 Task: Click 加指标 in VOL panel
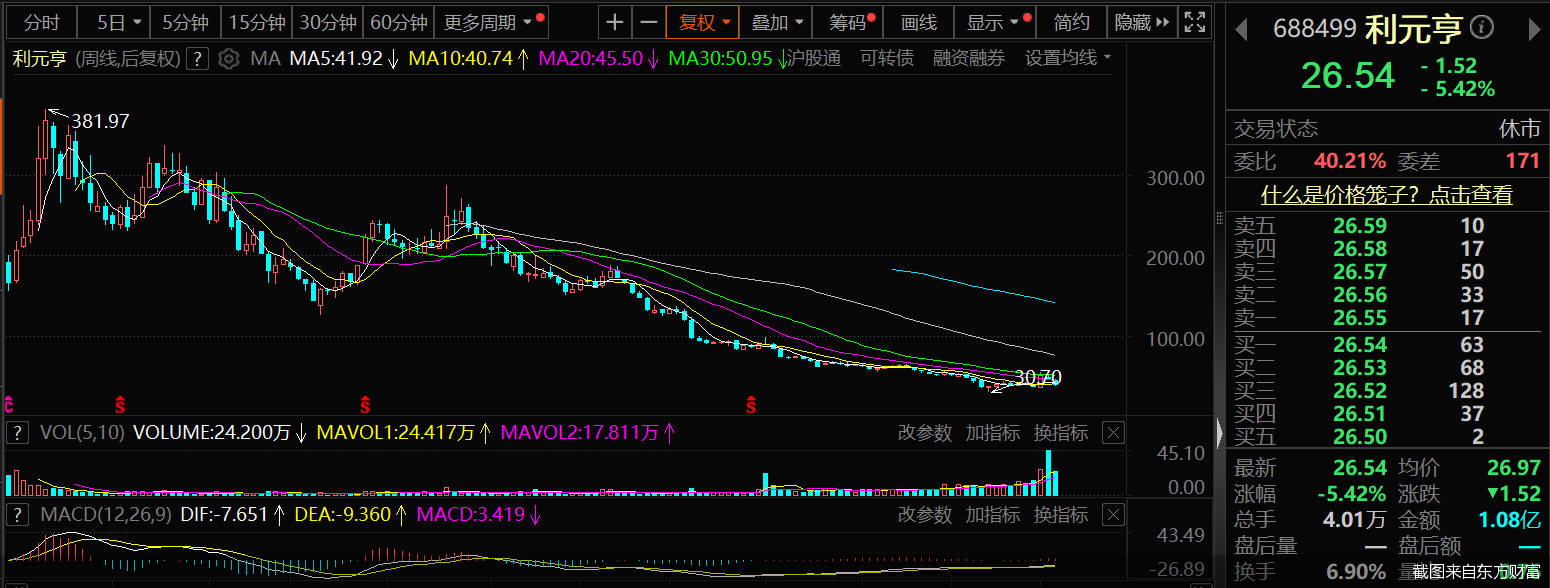tap(993, 433)
